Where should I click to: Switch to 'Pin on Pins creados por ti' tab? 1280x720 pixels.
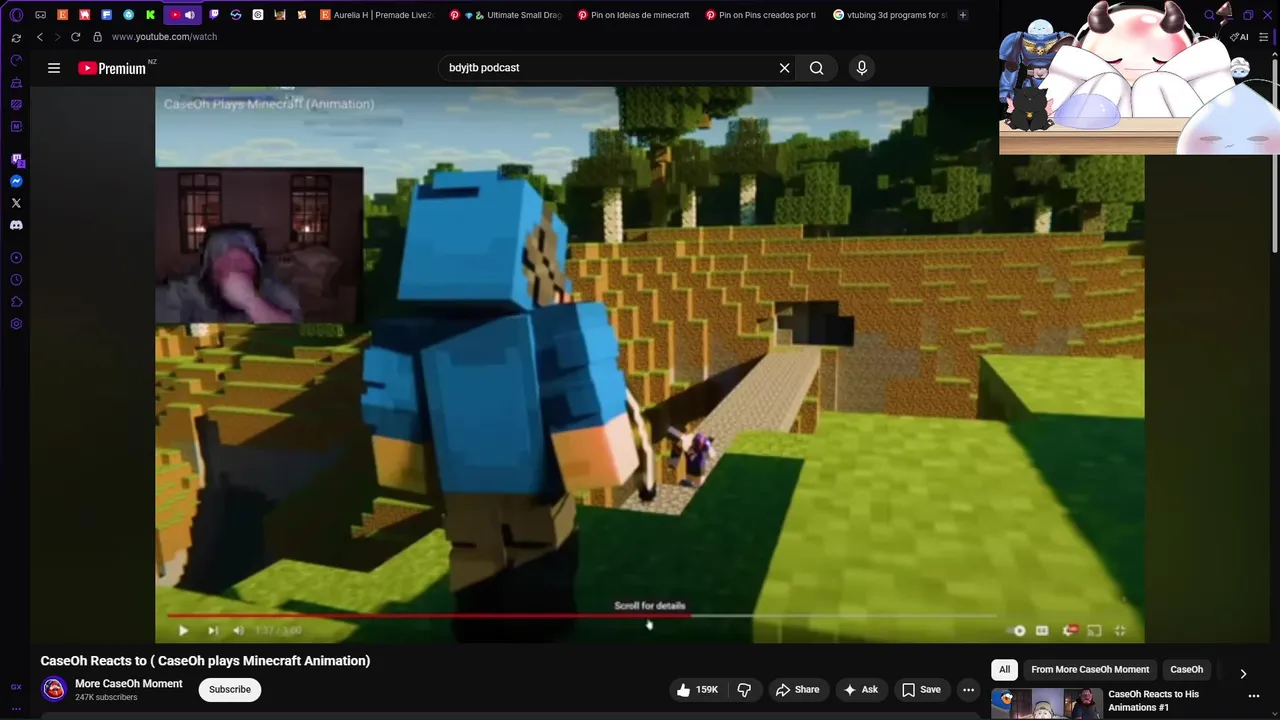click(x=762, y=15)
